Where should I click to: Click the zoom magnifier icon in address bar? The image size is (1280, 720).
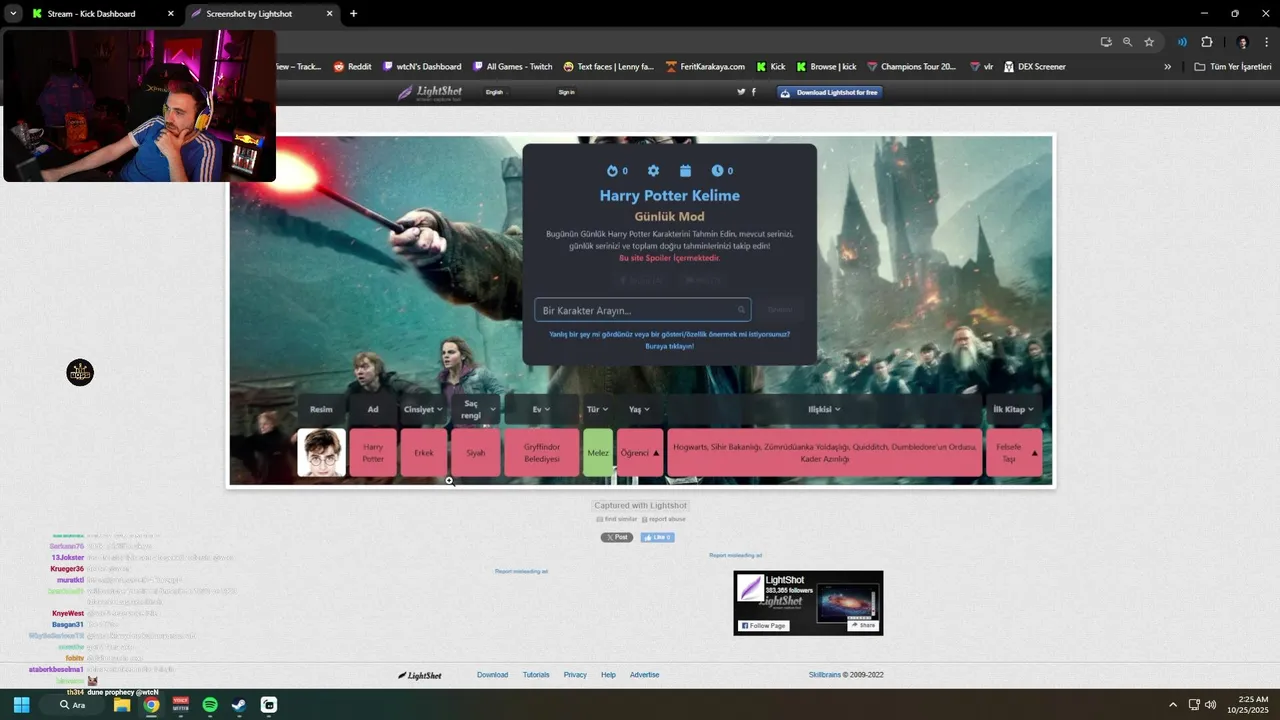[1127, 42]
